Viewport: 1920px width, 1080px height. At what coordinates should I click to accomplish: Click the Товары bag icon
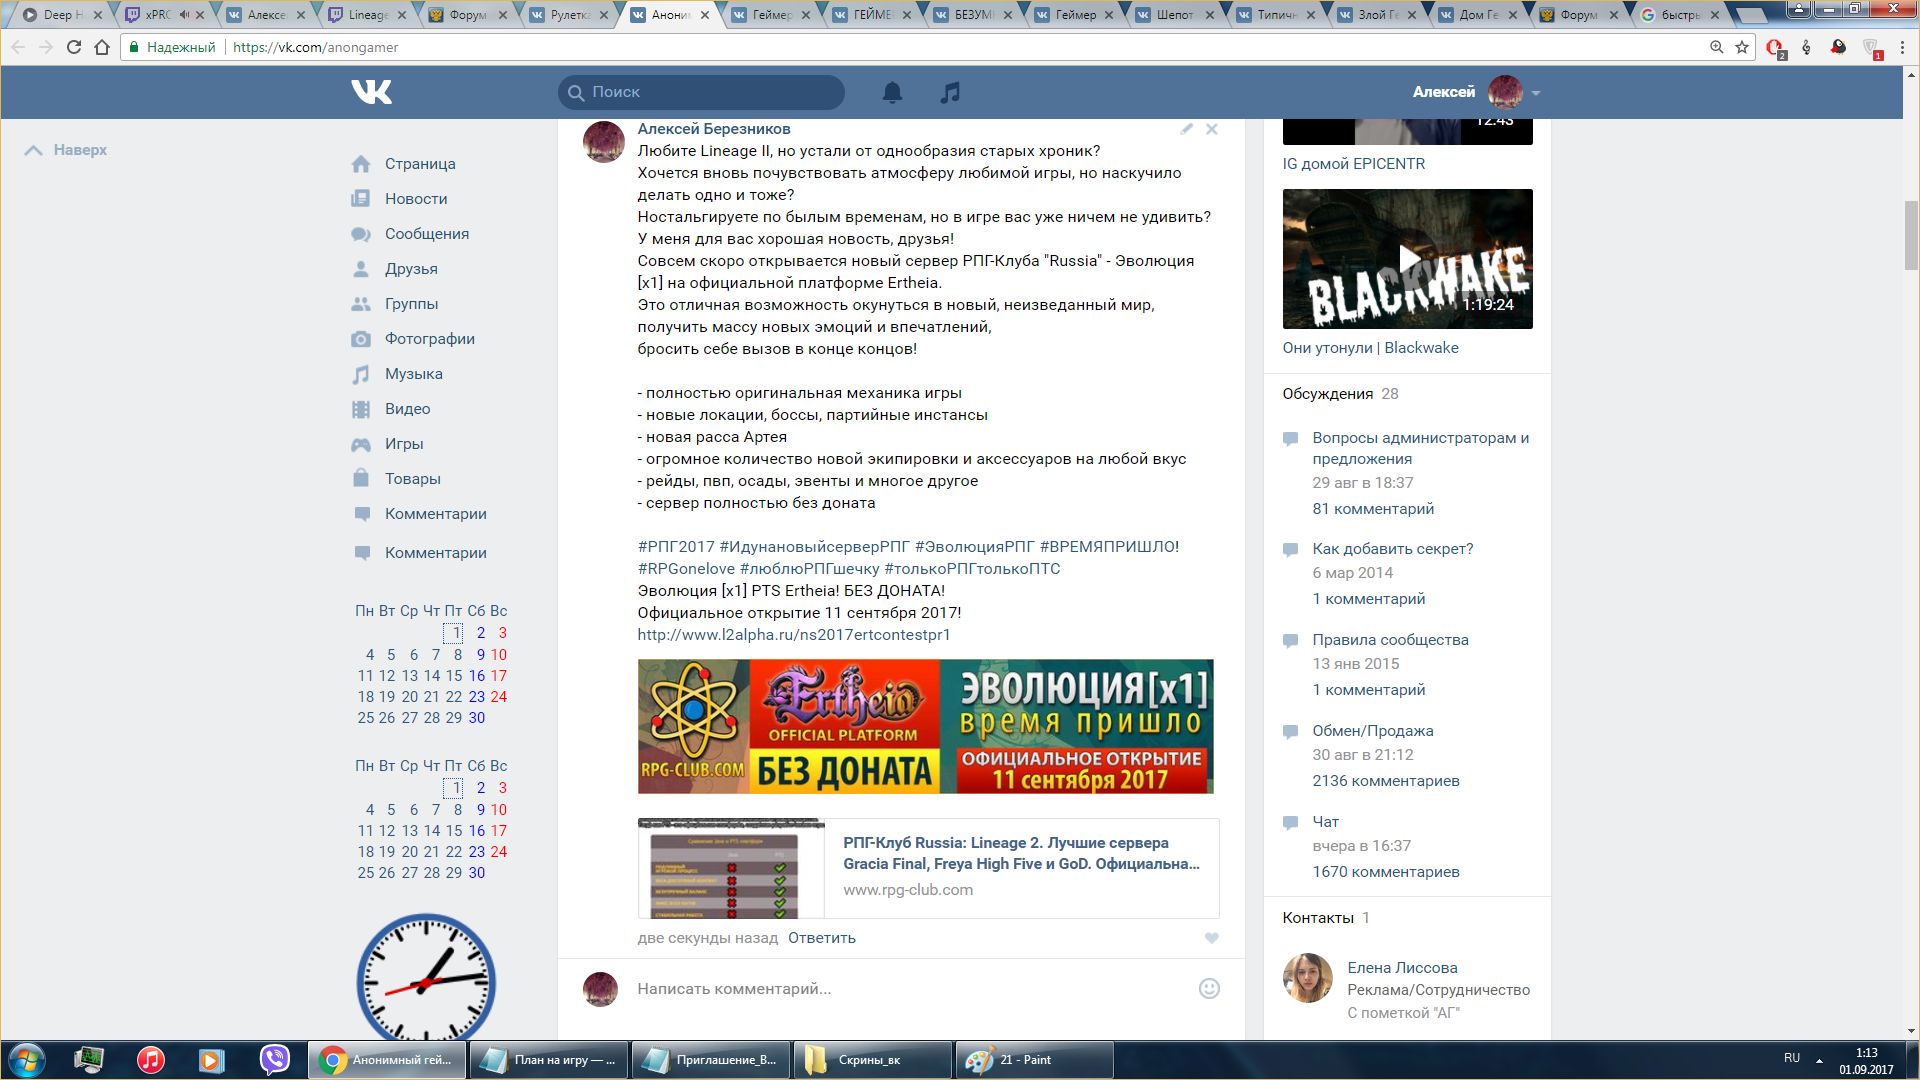[x=361, y=478]
